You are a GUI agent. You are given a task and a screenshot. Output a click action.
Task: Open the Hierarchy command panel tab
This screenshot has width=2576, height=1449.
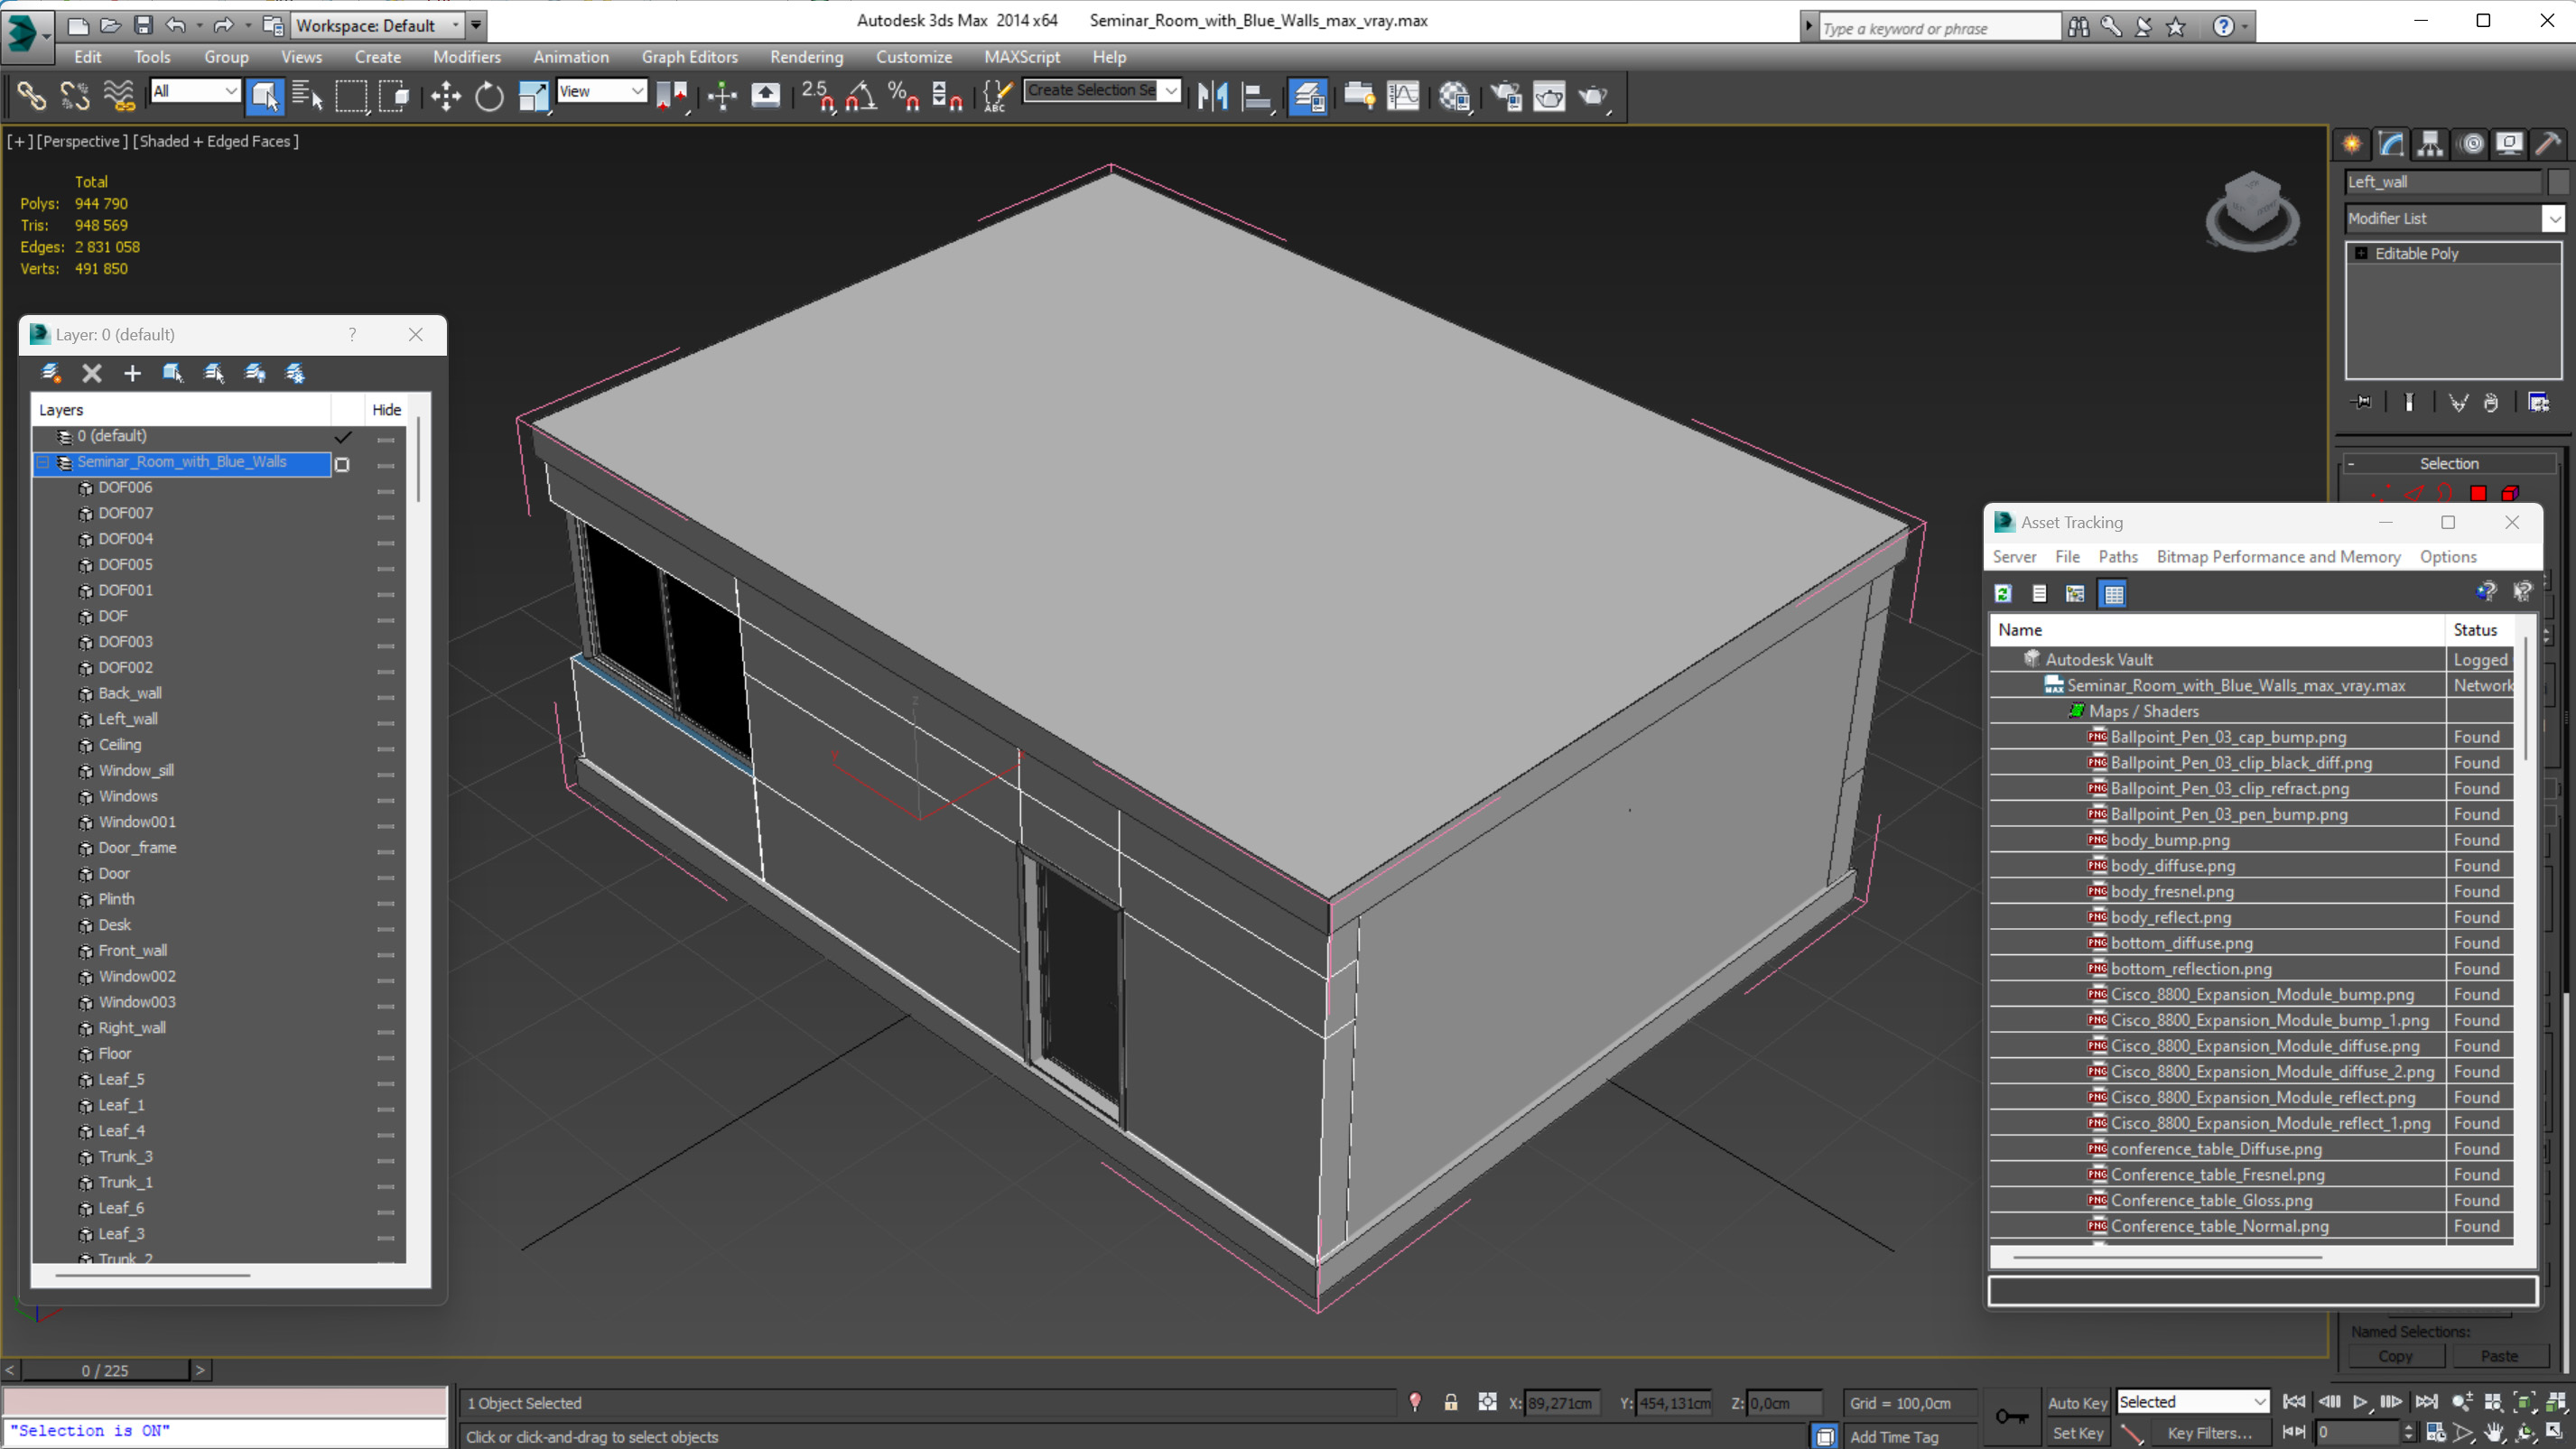pyautogui.click(x=2430, y=143)
